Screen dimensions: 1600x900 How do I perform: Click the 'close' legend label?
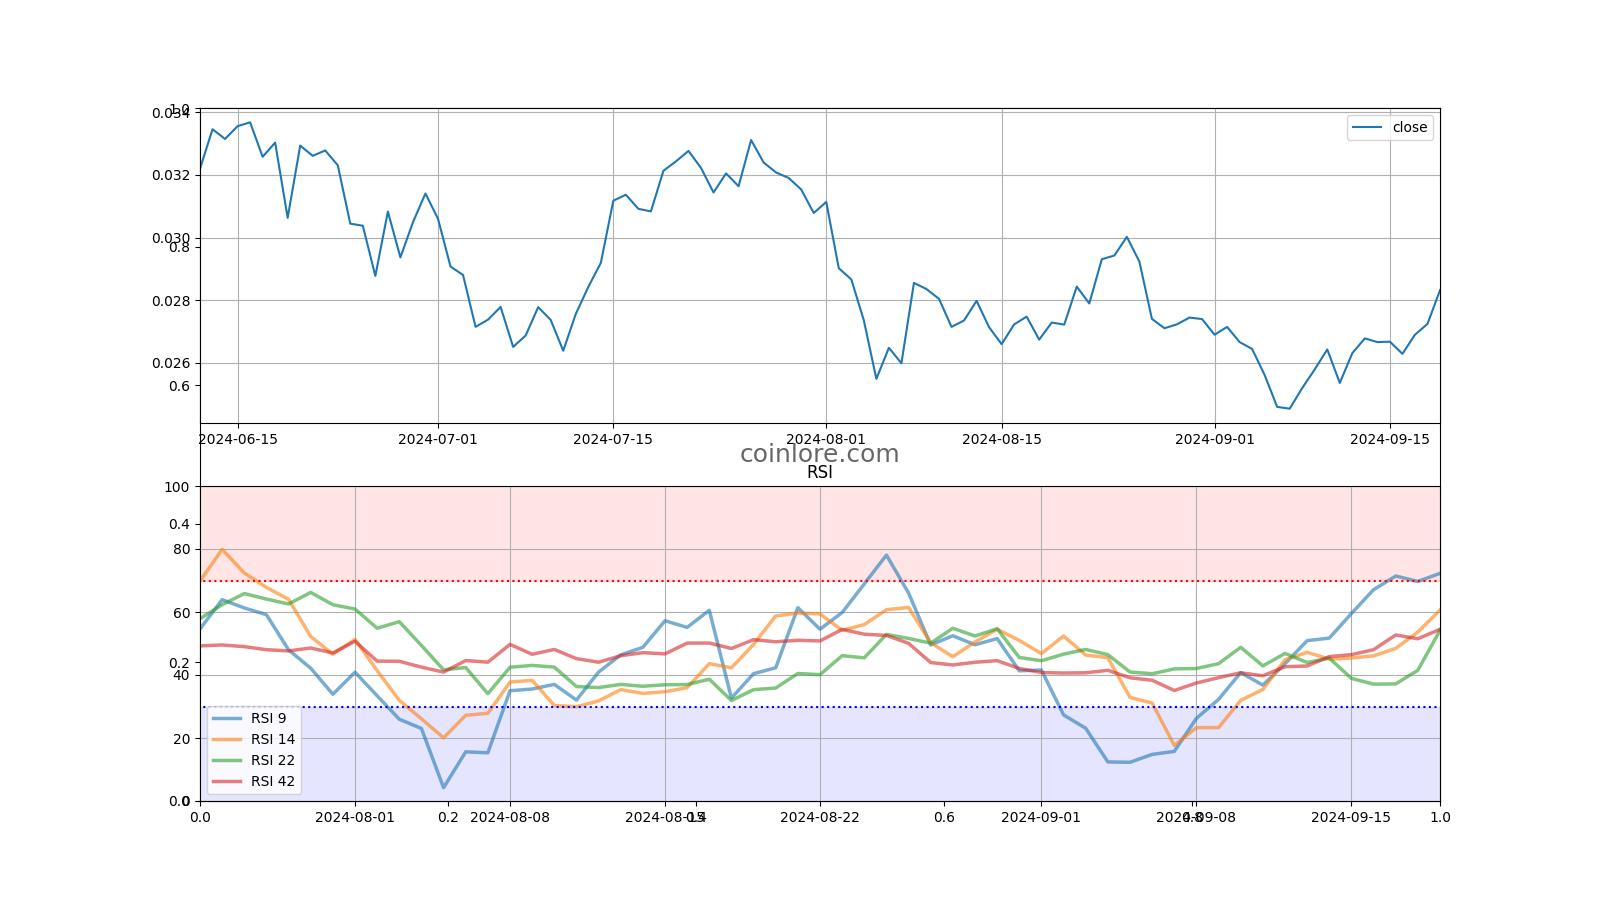click(1409, 127)
